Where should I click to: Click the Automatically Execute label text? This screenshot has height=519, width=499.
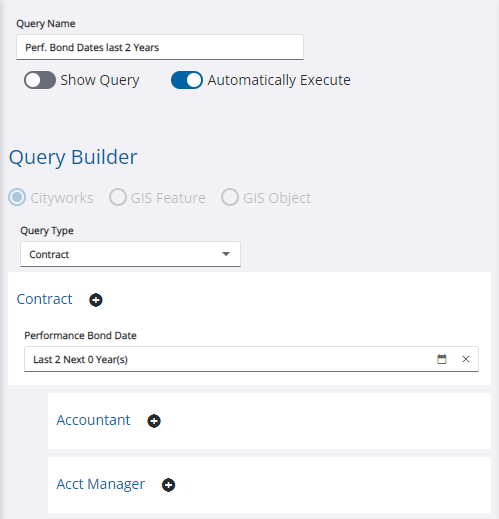click(279, 80)
